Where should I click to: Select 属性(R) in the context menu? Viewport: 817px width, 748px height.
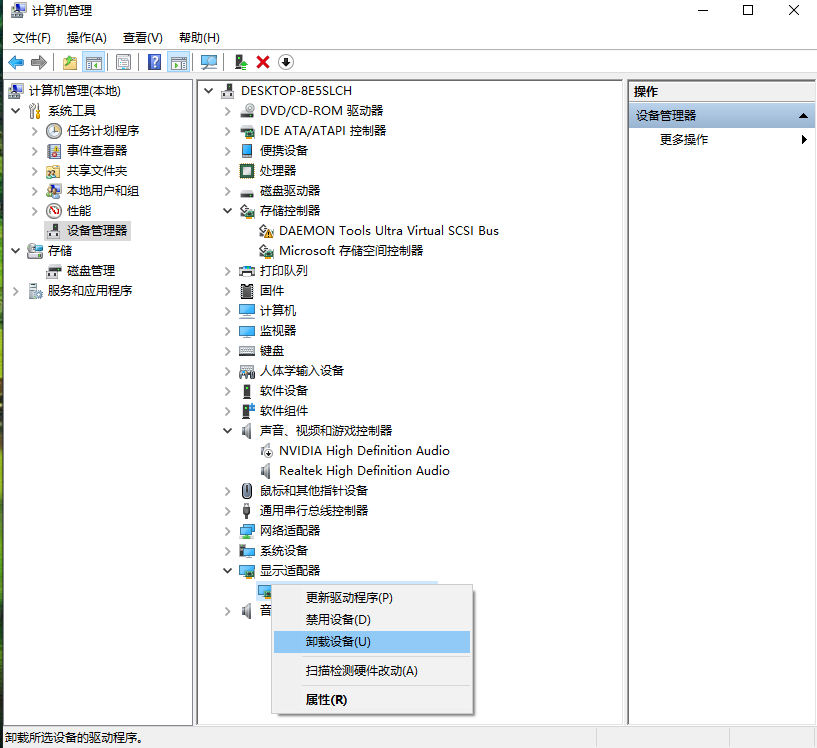[326, 700]
